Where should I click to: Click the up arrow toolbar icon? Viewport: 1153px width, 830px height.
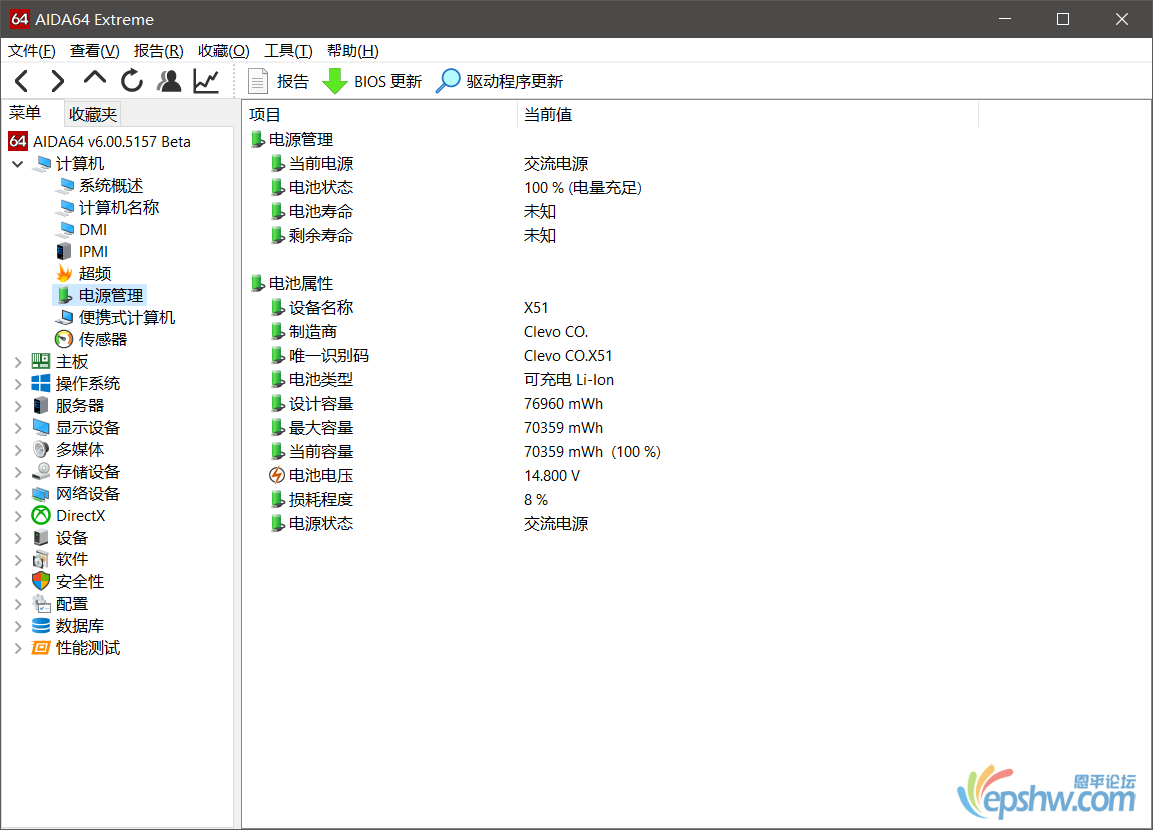click(x=95, y=79)
